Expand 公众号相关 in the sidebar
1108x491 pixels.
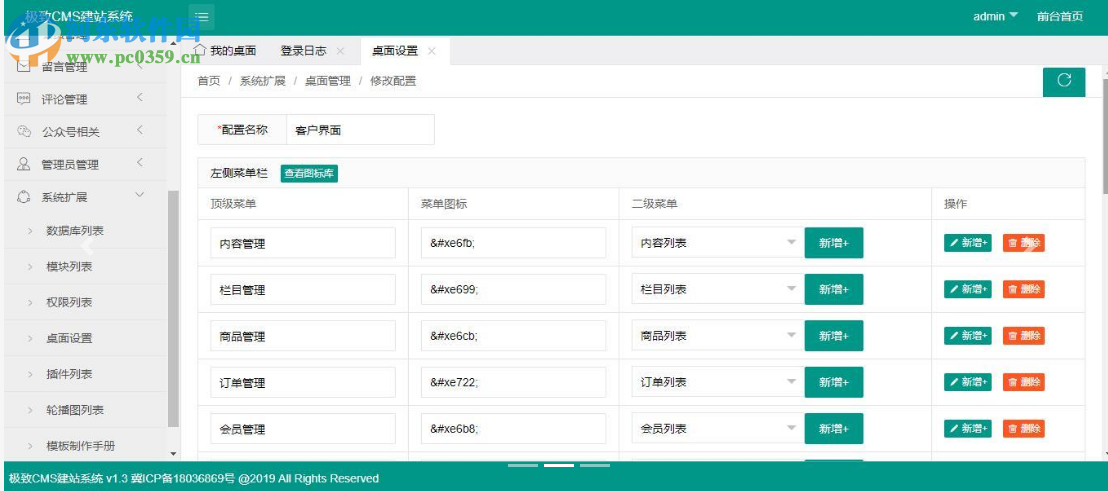click(86, 132)
